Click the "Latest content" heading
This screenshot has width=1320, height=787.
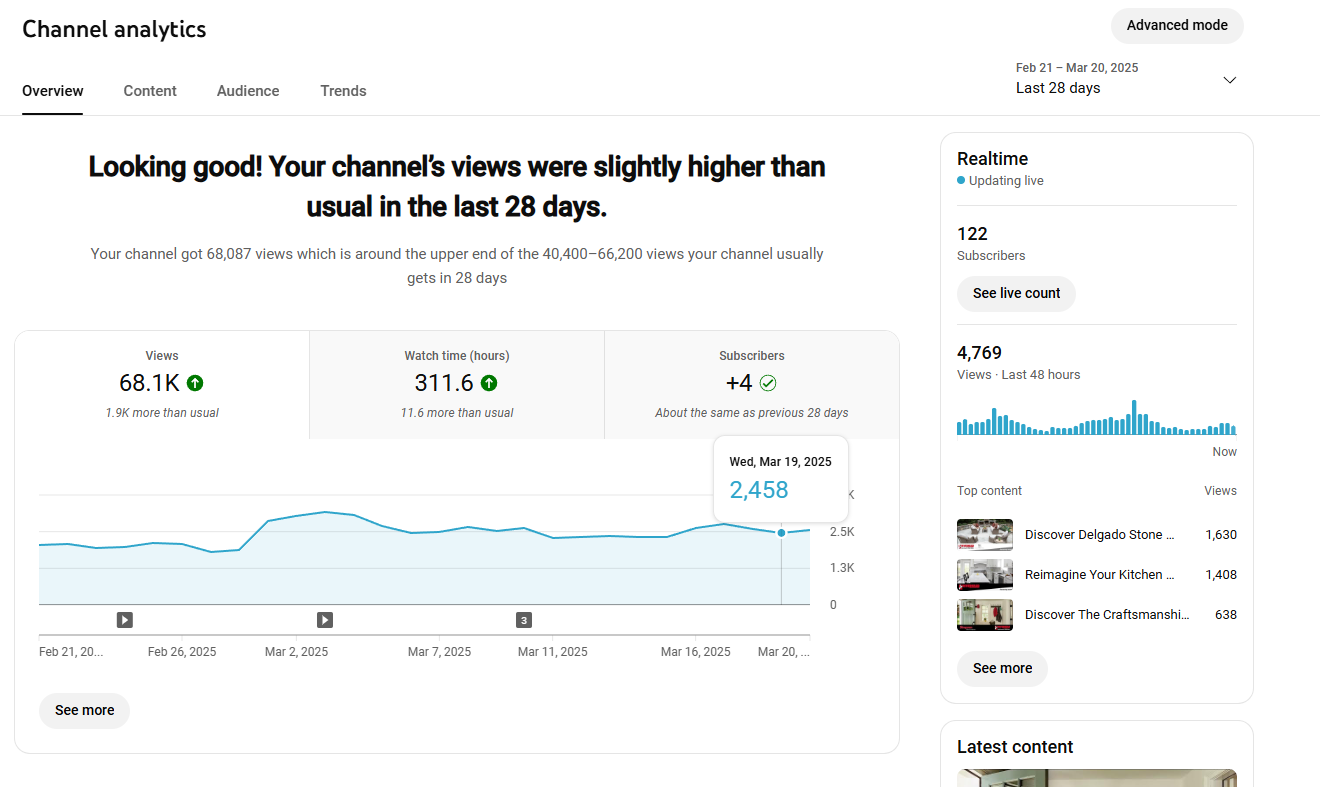click(x=1015, y=747)
